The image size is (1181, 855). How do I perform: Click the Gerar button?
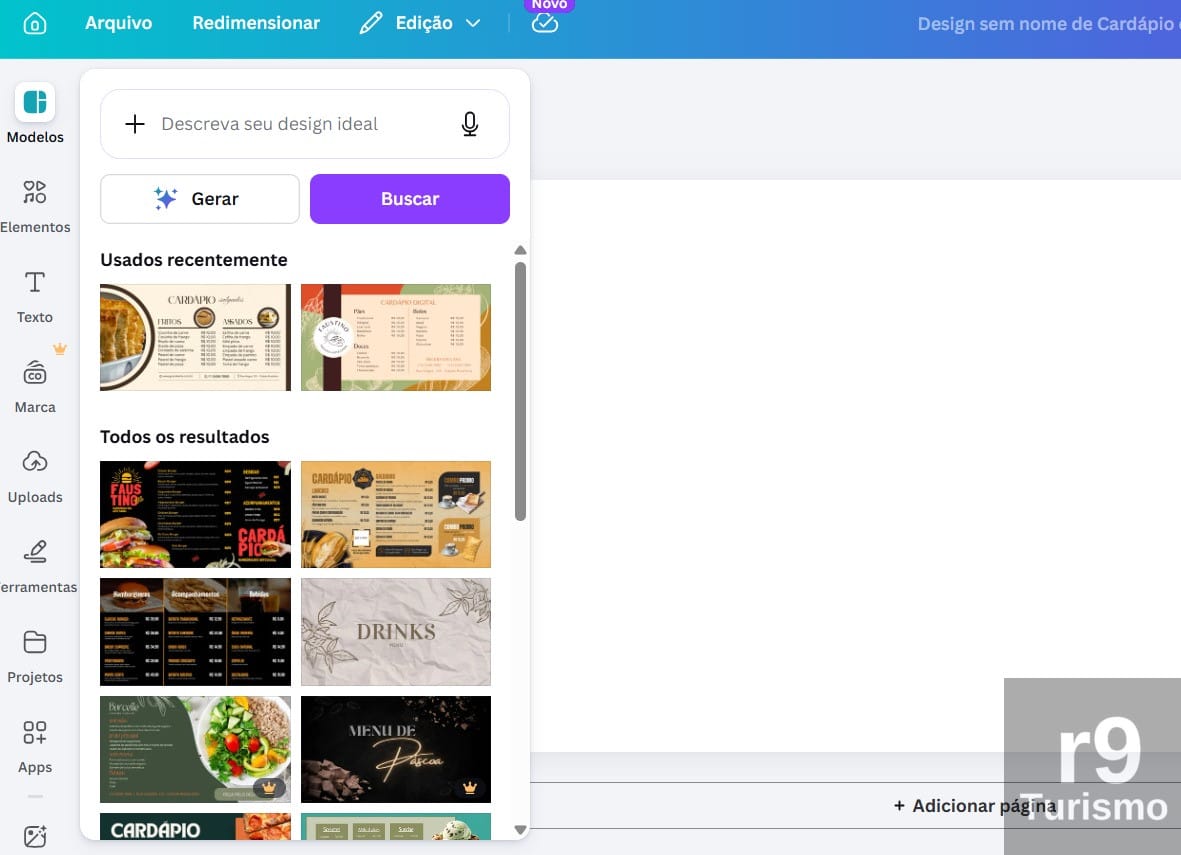coord(200,199)
